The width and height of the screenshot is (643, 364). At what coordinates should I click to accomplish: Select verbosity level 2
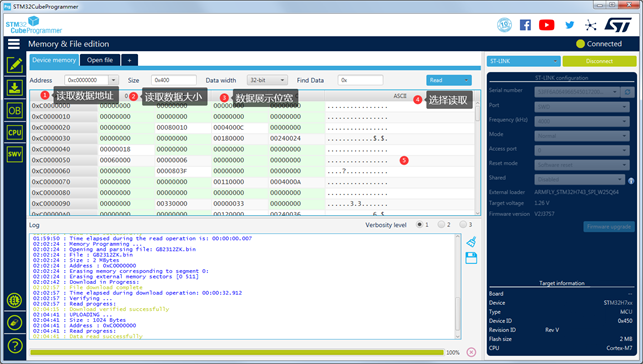click(441, 224)
